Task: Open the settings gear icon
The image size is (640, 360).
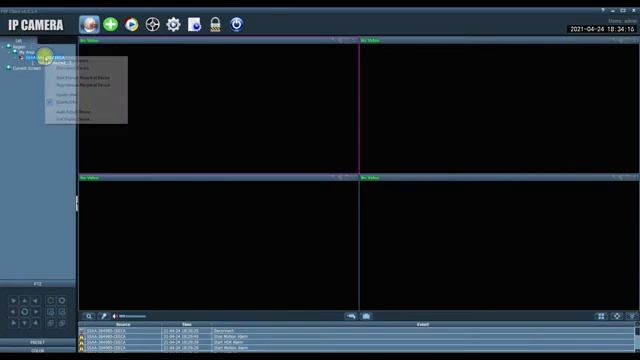Action: (x=173, y=24)
